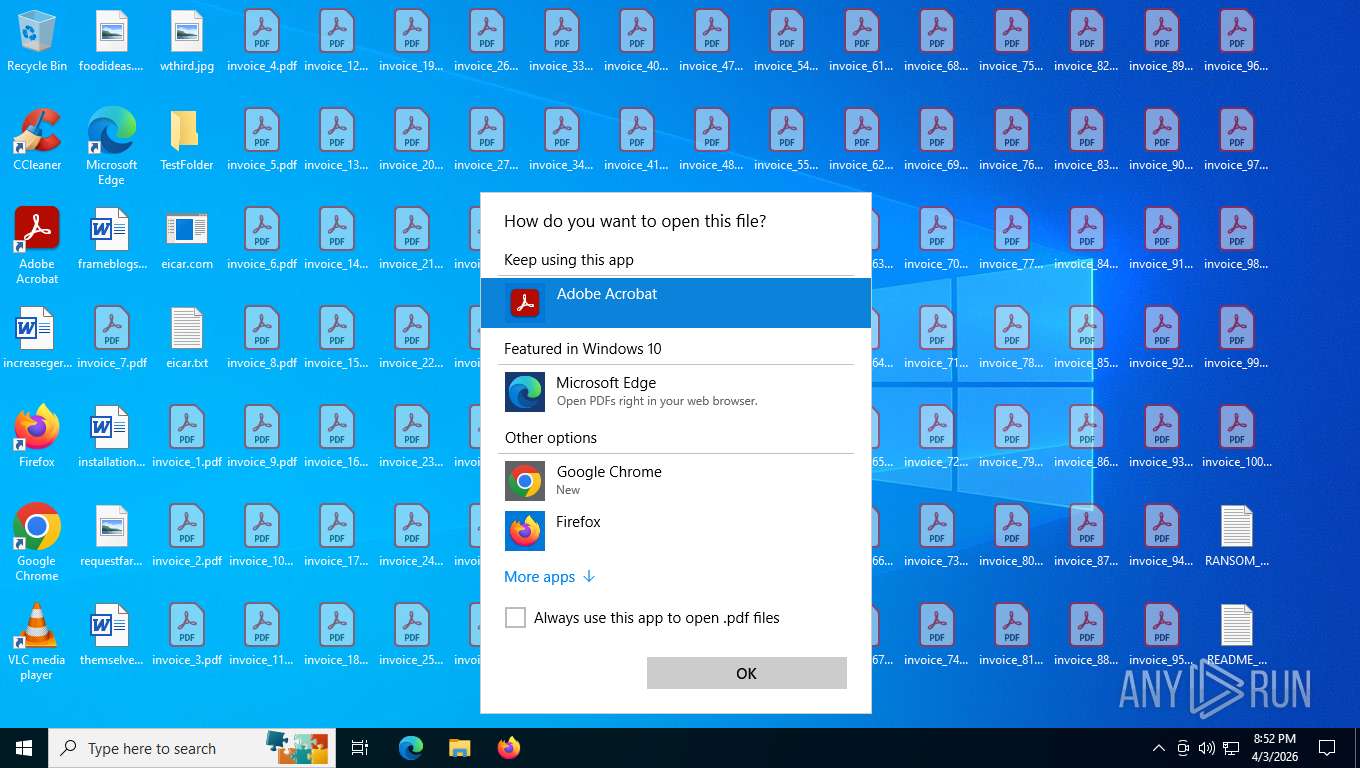Choose Microsoft Edge to open the file
Image resolution: width=1360 pixels, height=768 pixels.
click(x=676, y=391)
